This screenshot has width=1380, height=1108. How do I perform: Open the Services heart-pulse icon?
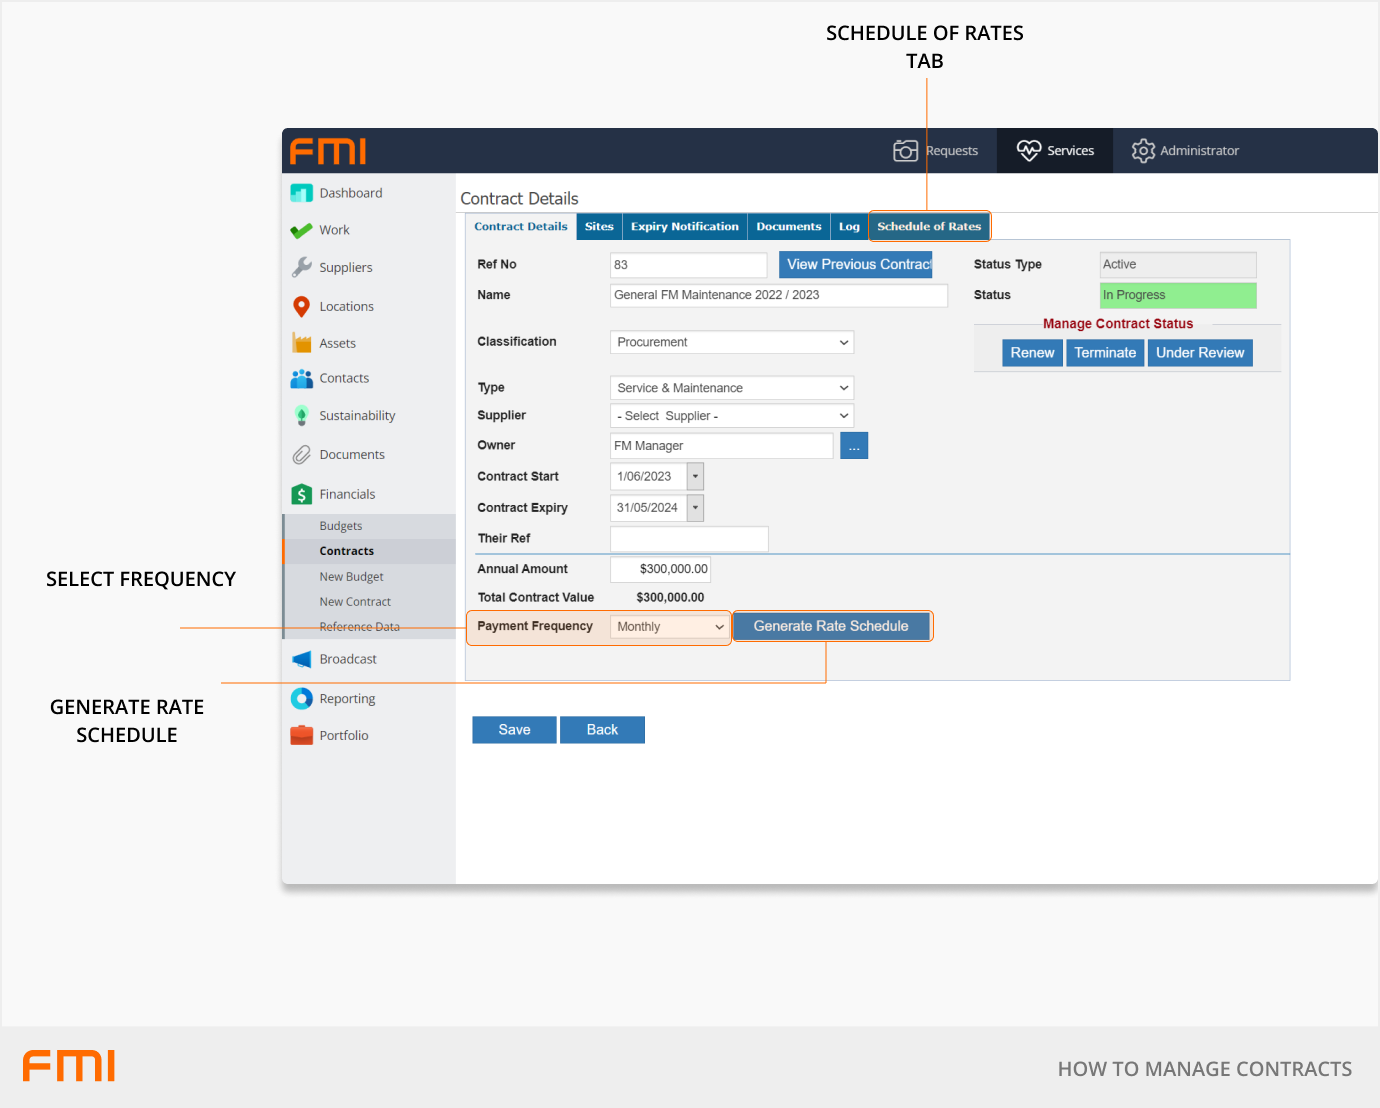point(1029,151)
